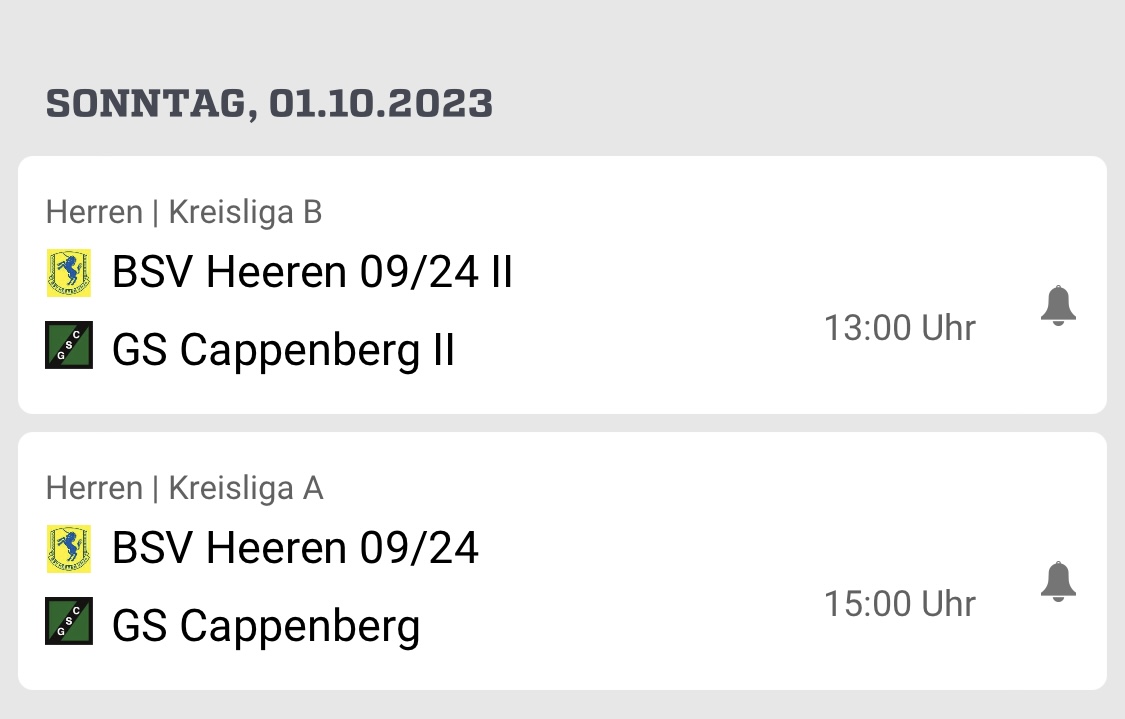Viewport: 1125px width, 719px height.
Task: Click the 01.10.2023 date text
Action: point(381,104)
